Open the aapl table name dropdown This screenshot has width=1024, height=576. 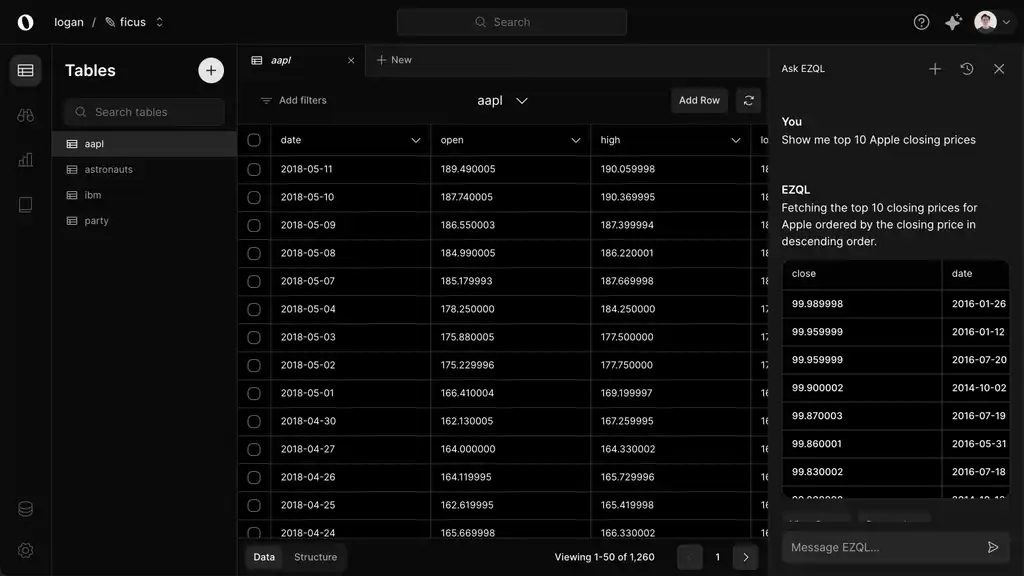(503, 100)
